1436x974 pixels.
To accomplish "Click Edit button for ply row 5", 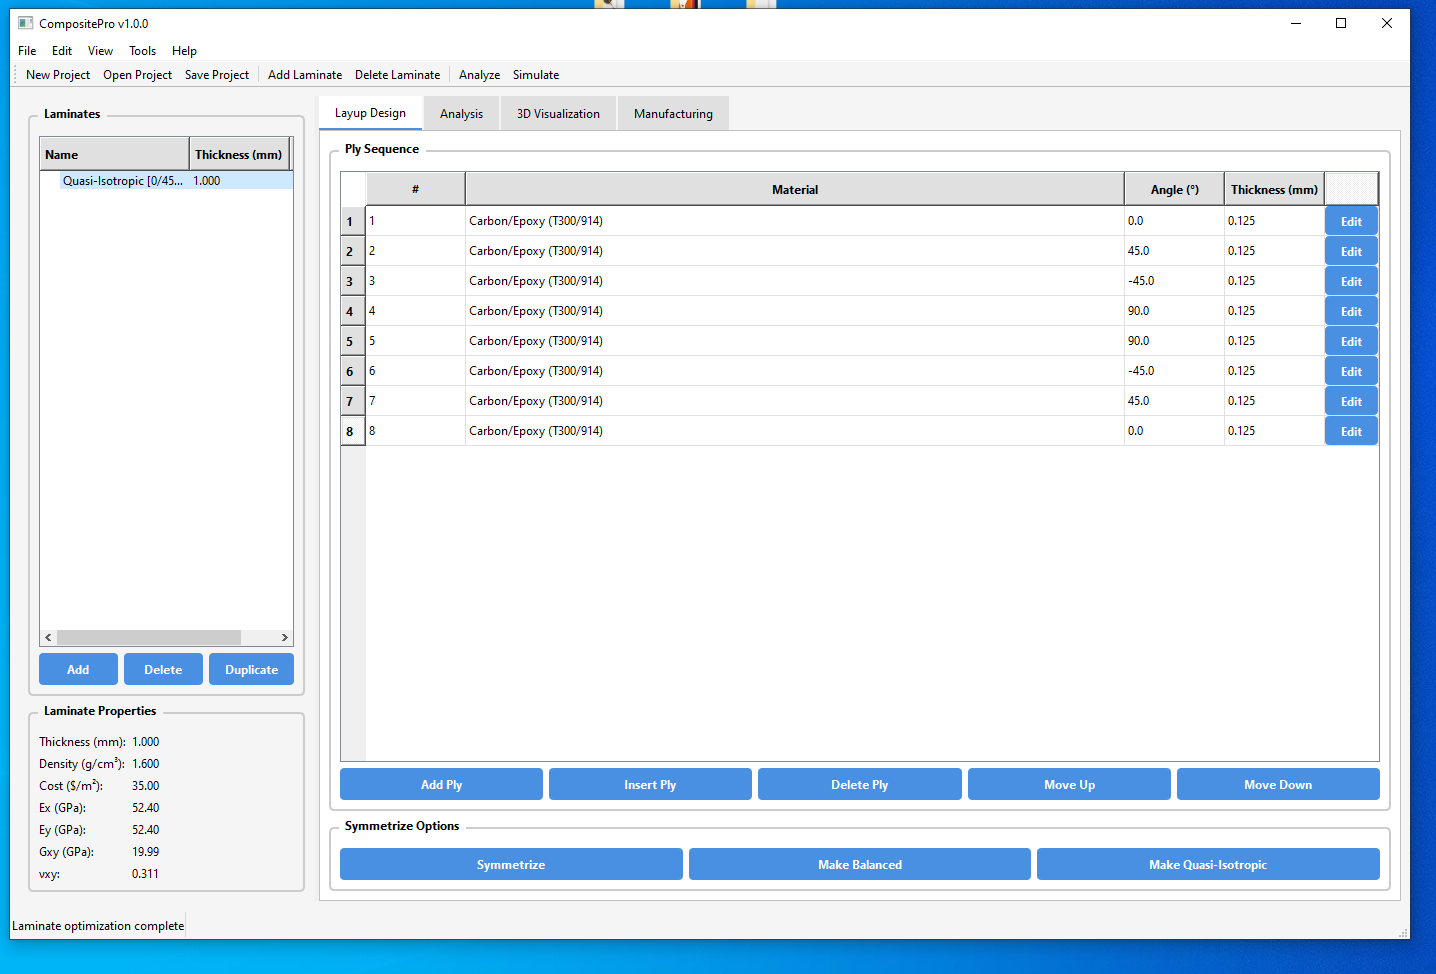I will pyautogui.click(x=1351, y=341).
